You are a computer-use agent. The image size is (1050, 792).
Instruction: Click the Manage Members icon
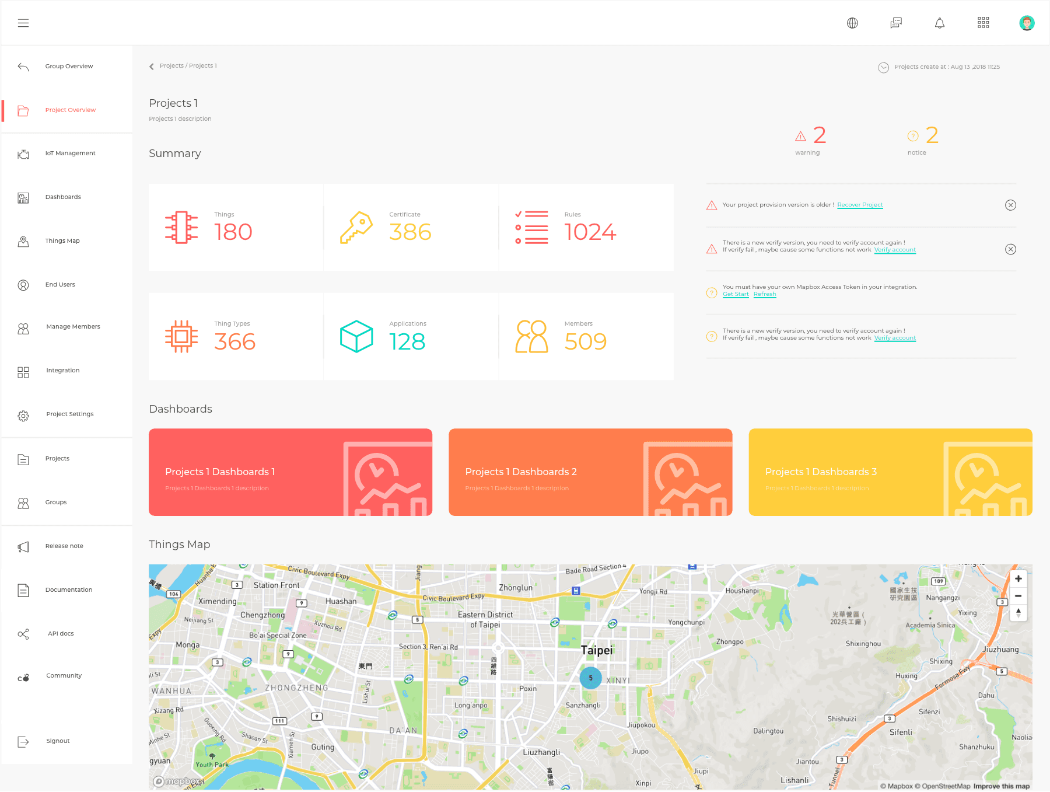point(23,328)
